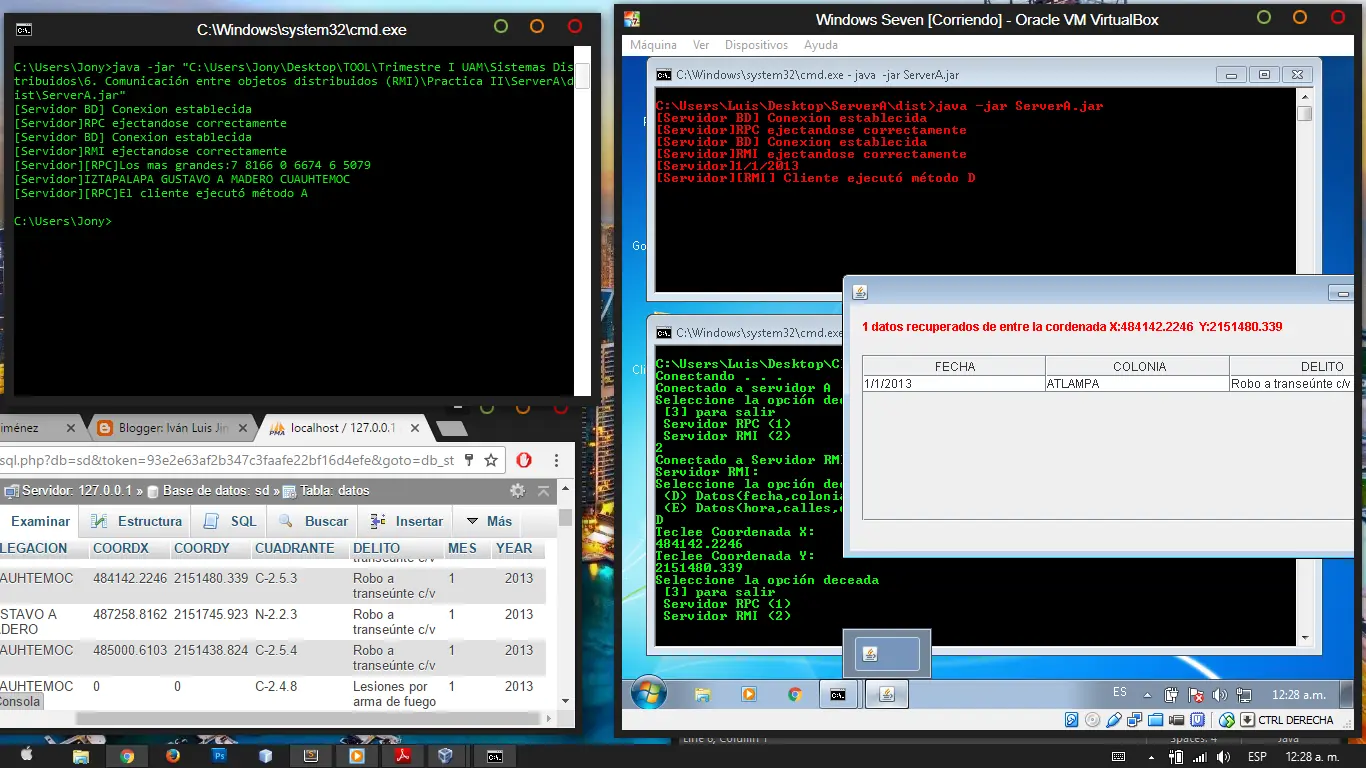Select the Examinar tab
The image size is (1366, 768).
point(41,521)
